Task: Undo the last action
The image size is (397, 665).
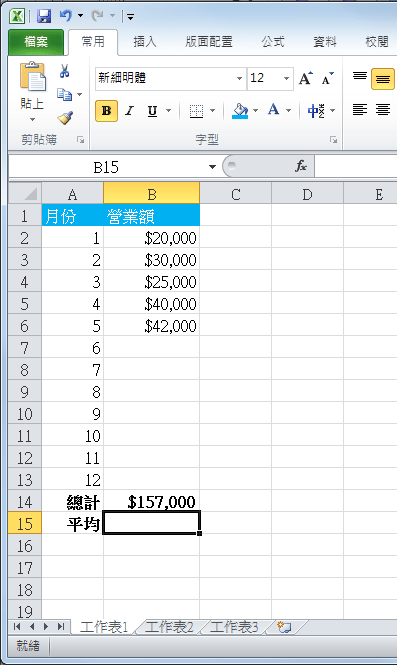Action: (x=66, y=16)
